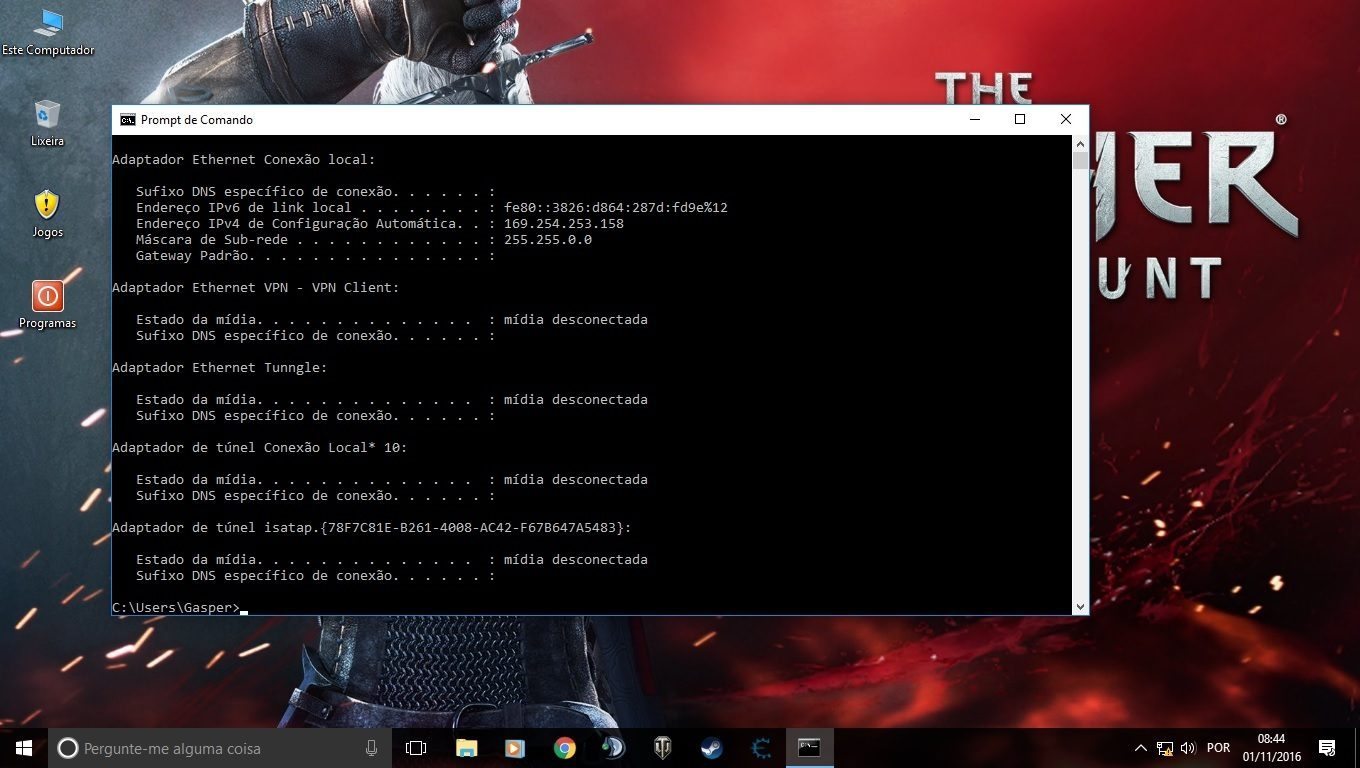The image size is (1360, 768).
Task: Open the Command Prompt system menu icon
Action: pyautogui.click(x=128, y=120)
